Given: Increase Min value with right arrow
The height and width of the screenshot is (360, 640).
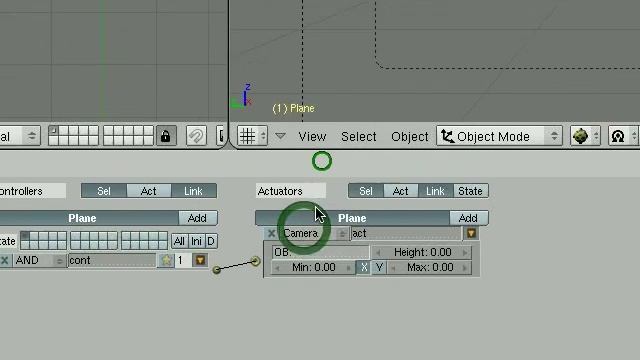Looking at the screenshot, I should click(x=349, y=268).
